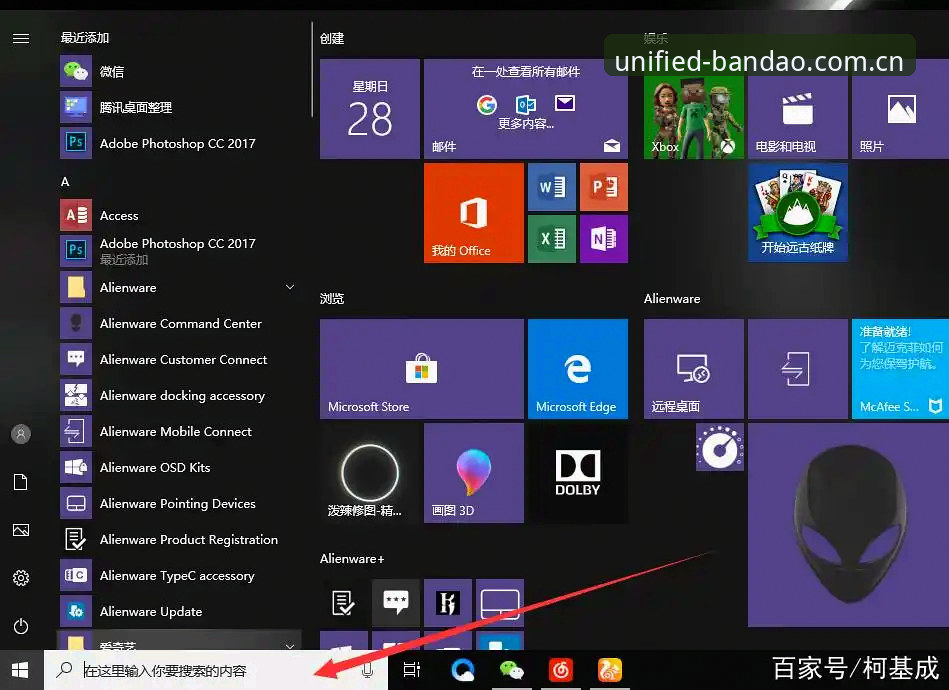The height and width of the screenshot is (690, 949).
Task: Open Pictures from Start sidebar
Action: click(x=21, y=530)
